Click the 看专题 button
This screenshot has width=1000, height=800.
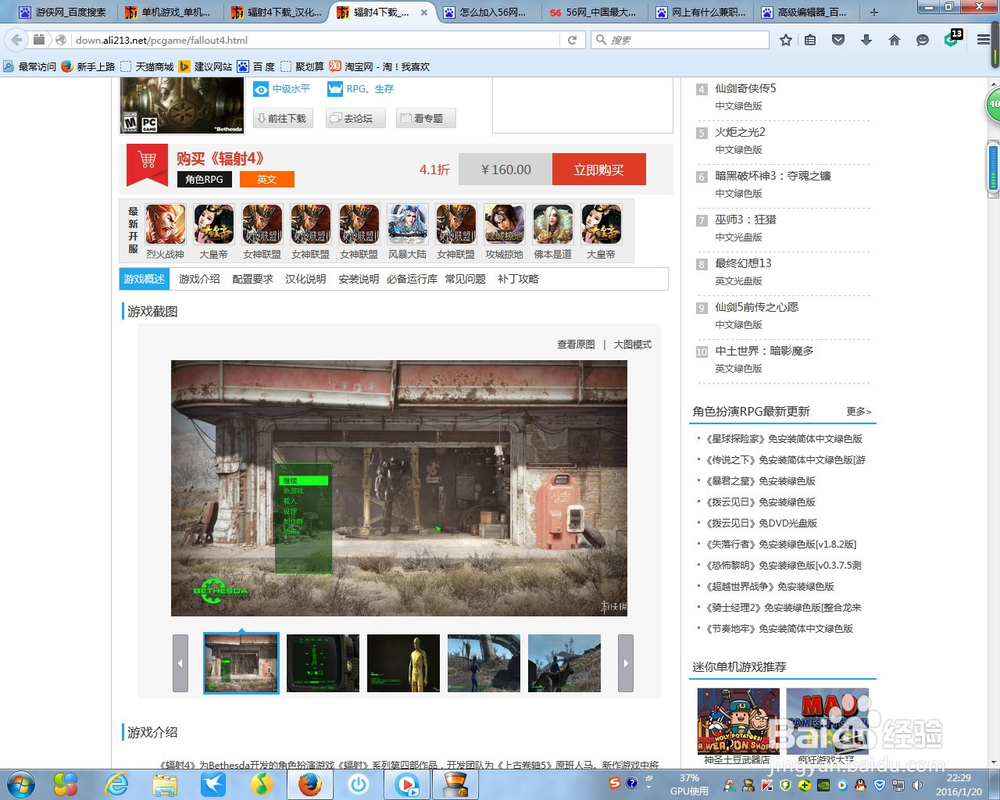click(425, 118)
